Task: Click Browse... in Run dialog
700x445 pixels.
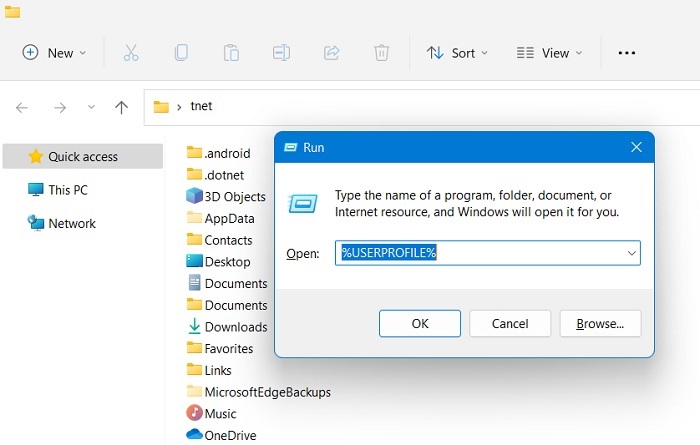Action: [x=600, y=323]
